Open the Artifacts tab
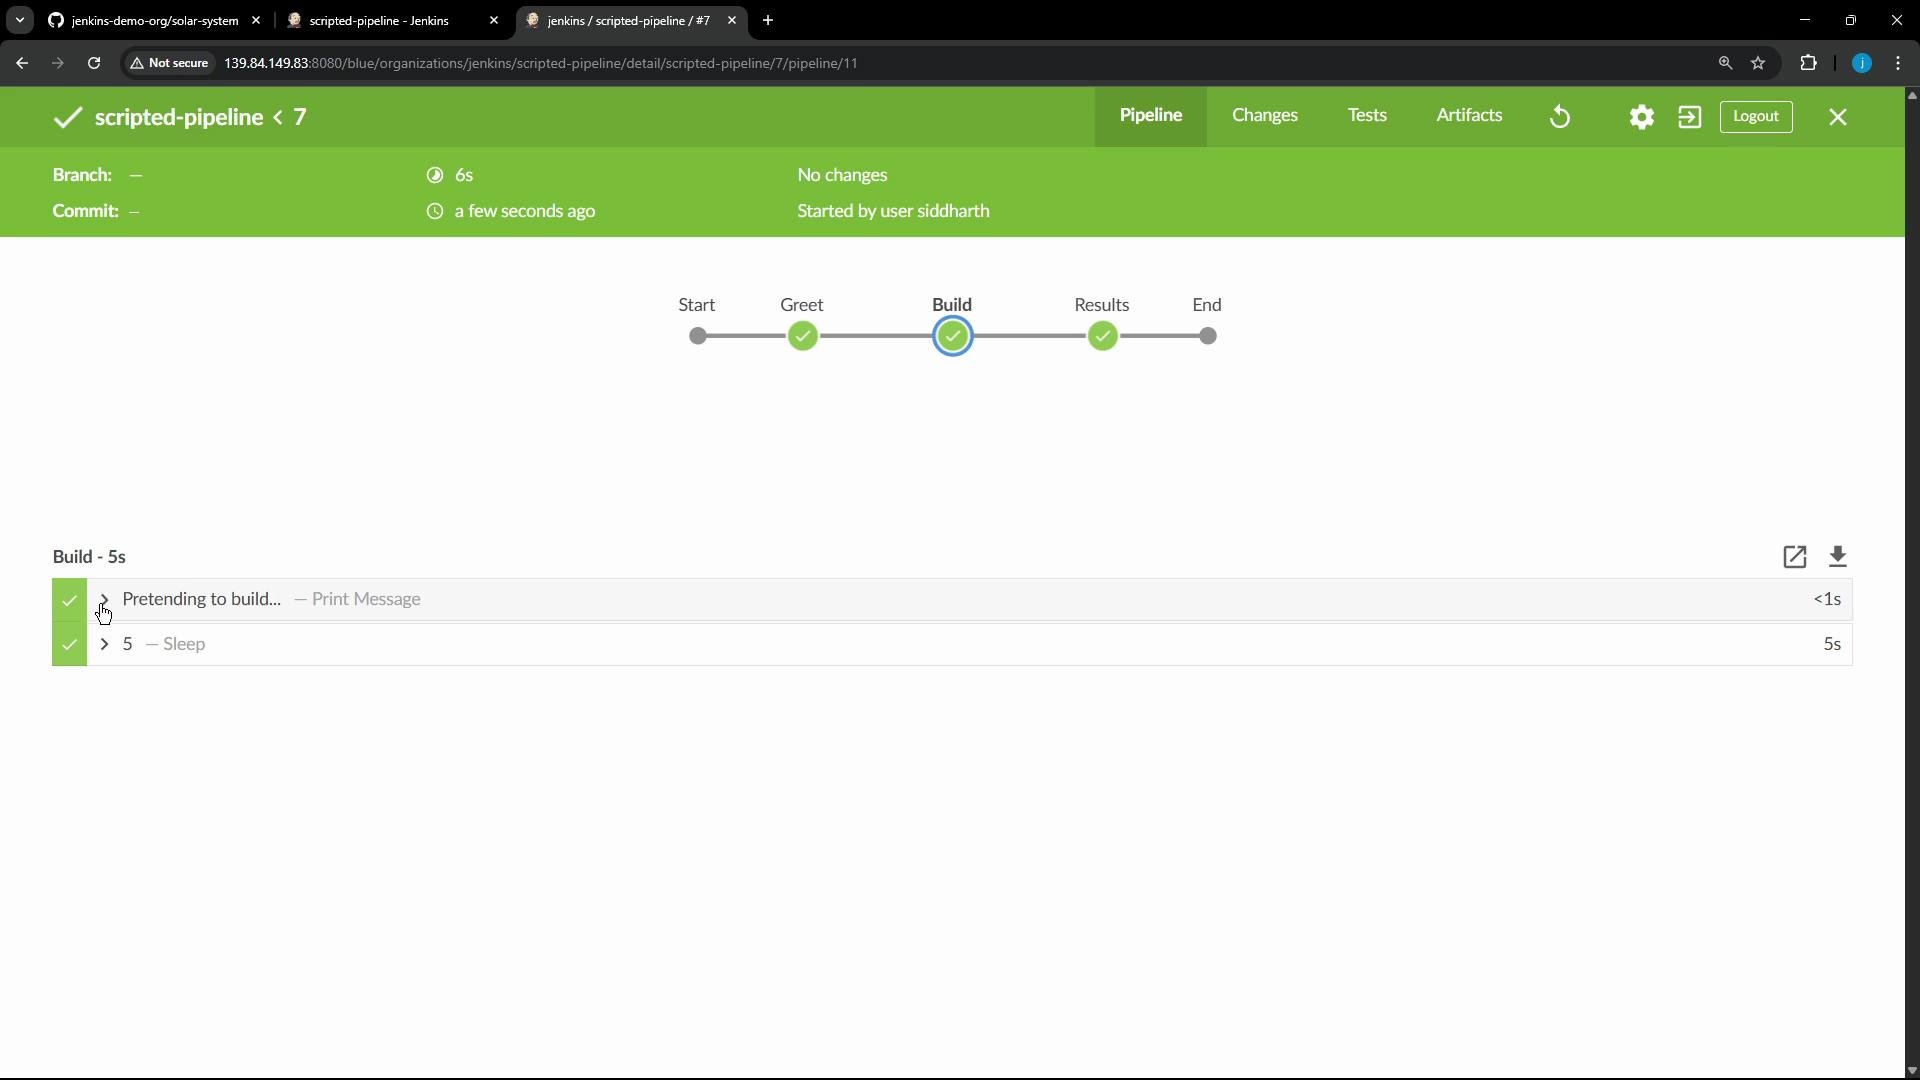The width and height of the screenshot is (1920, 1080). (x=1469, y=116)
